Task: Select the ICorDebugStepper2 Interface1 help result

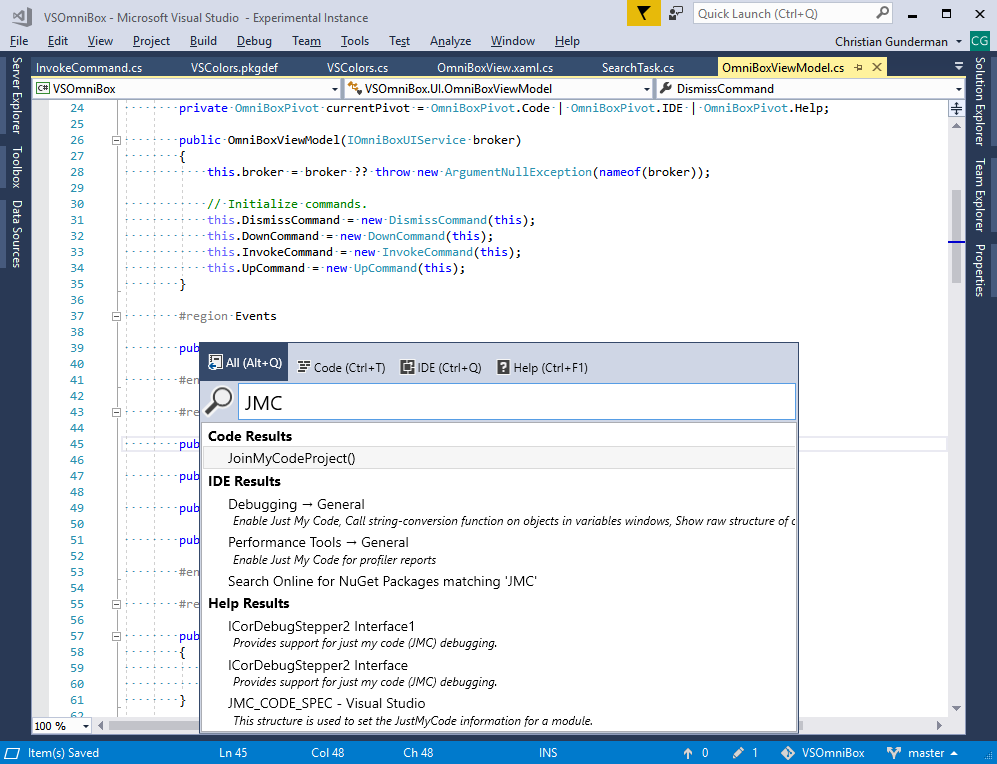Action: pyautogui.click(x=499, y=634)
